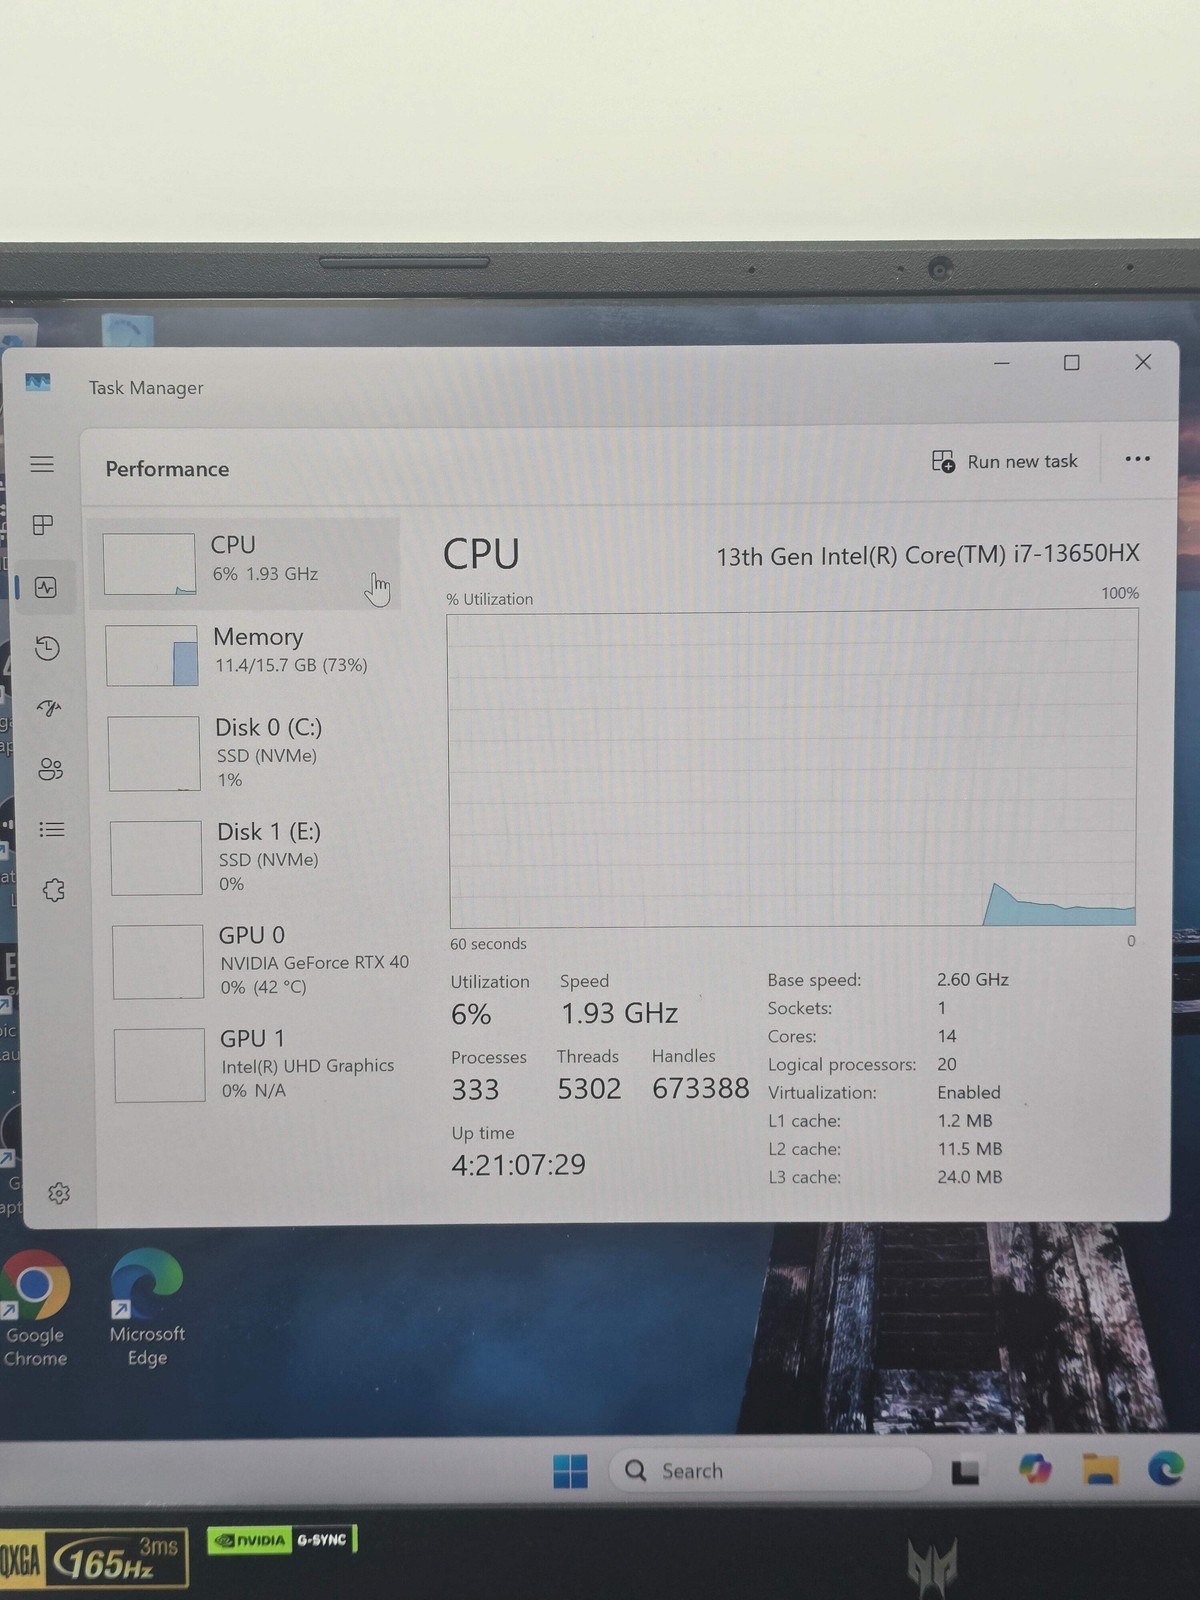Click the Speed value 1.93 GHz

(619, 1014)
